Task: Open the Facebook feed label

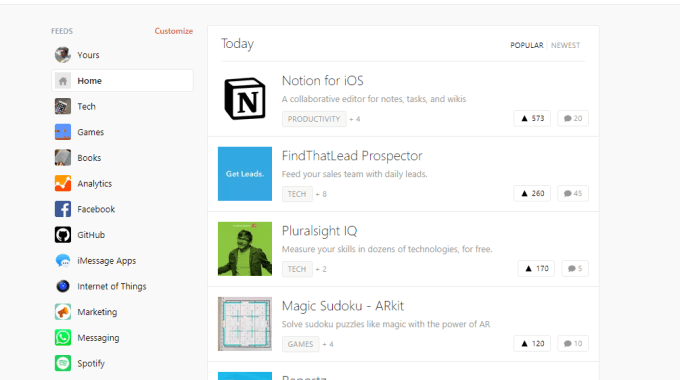Action: coord(96,209)
